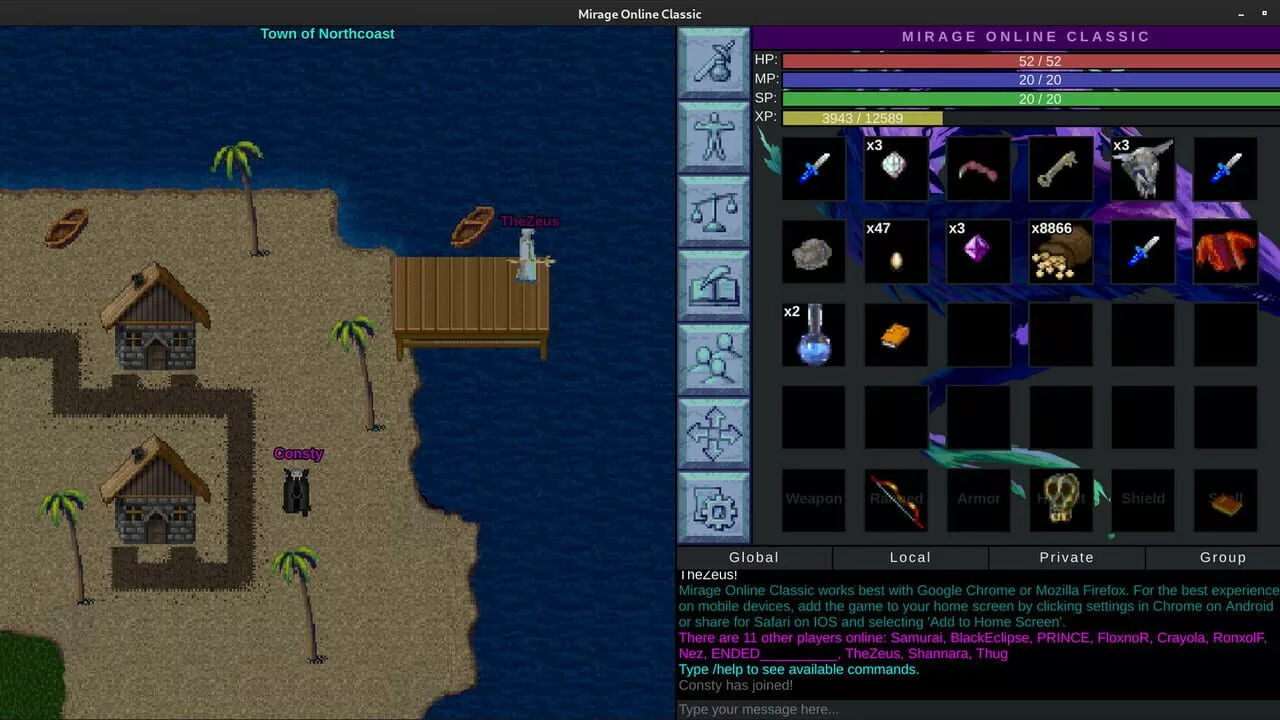The image size is (1280, 720).
Task: Click 'Consty has joined!' chat line
Action: (x=736, y=686)
